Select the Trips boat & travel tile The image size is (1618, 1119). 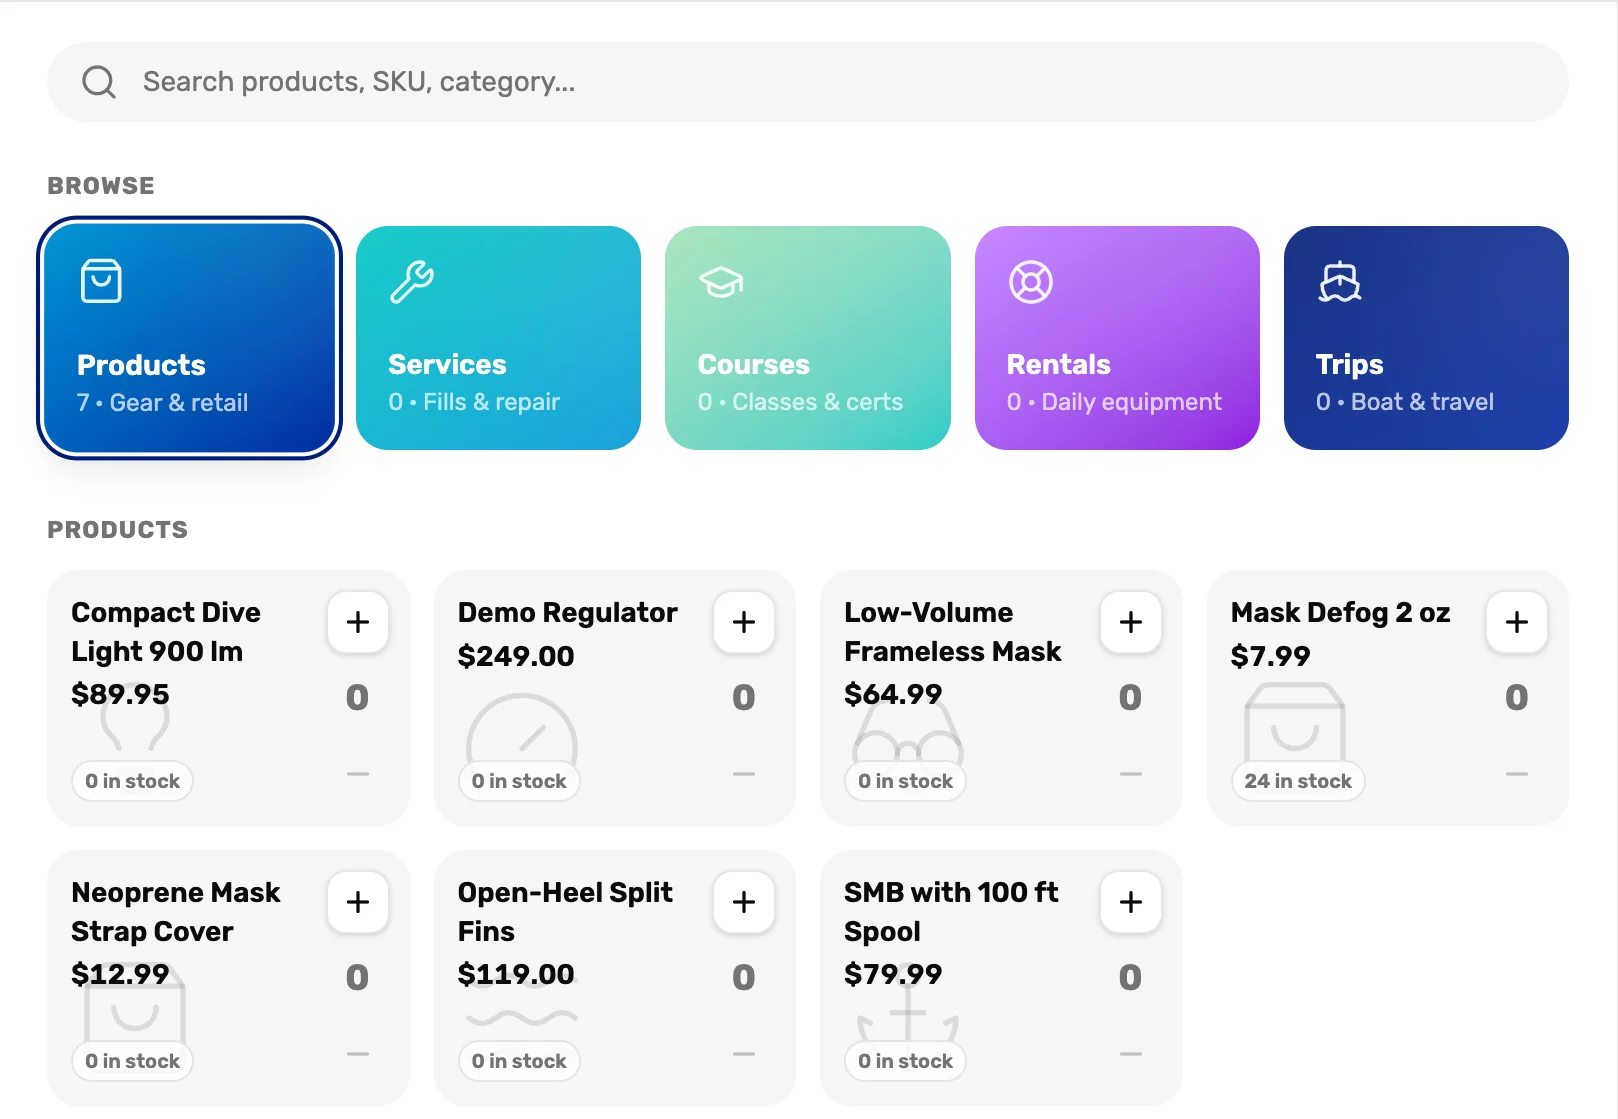pos(1426,338)
